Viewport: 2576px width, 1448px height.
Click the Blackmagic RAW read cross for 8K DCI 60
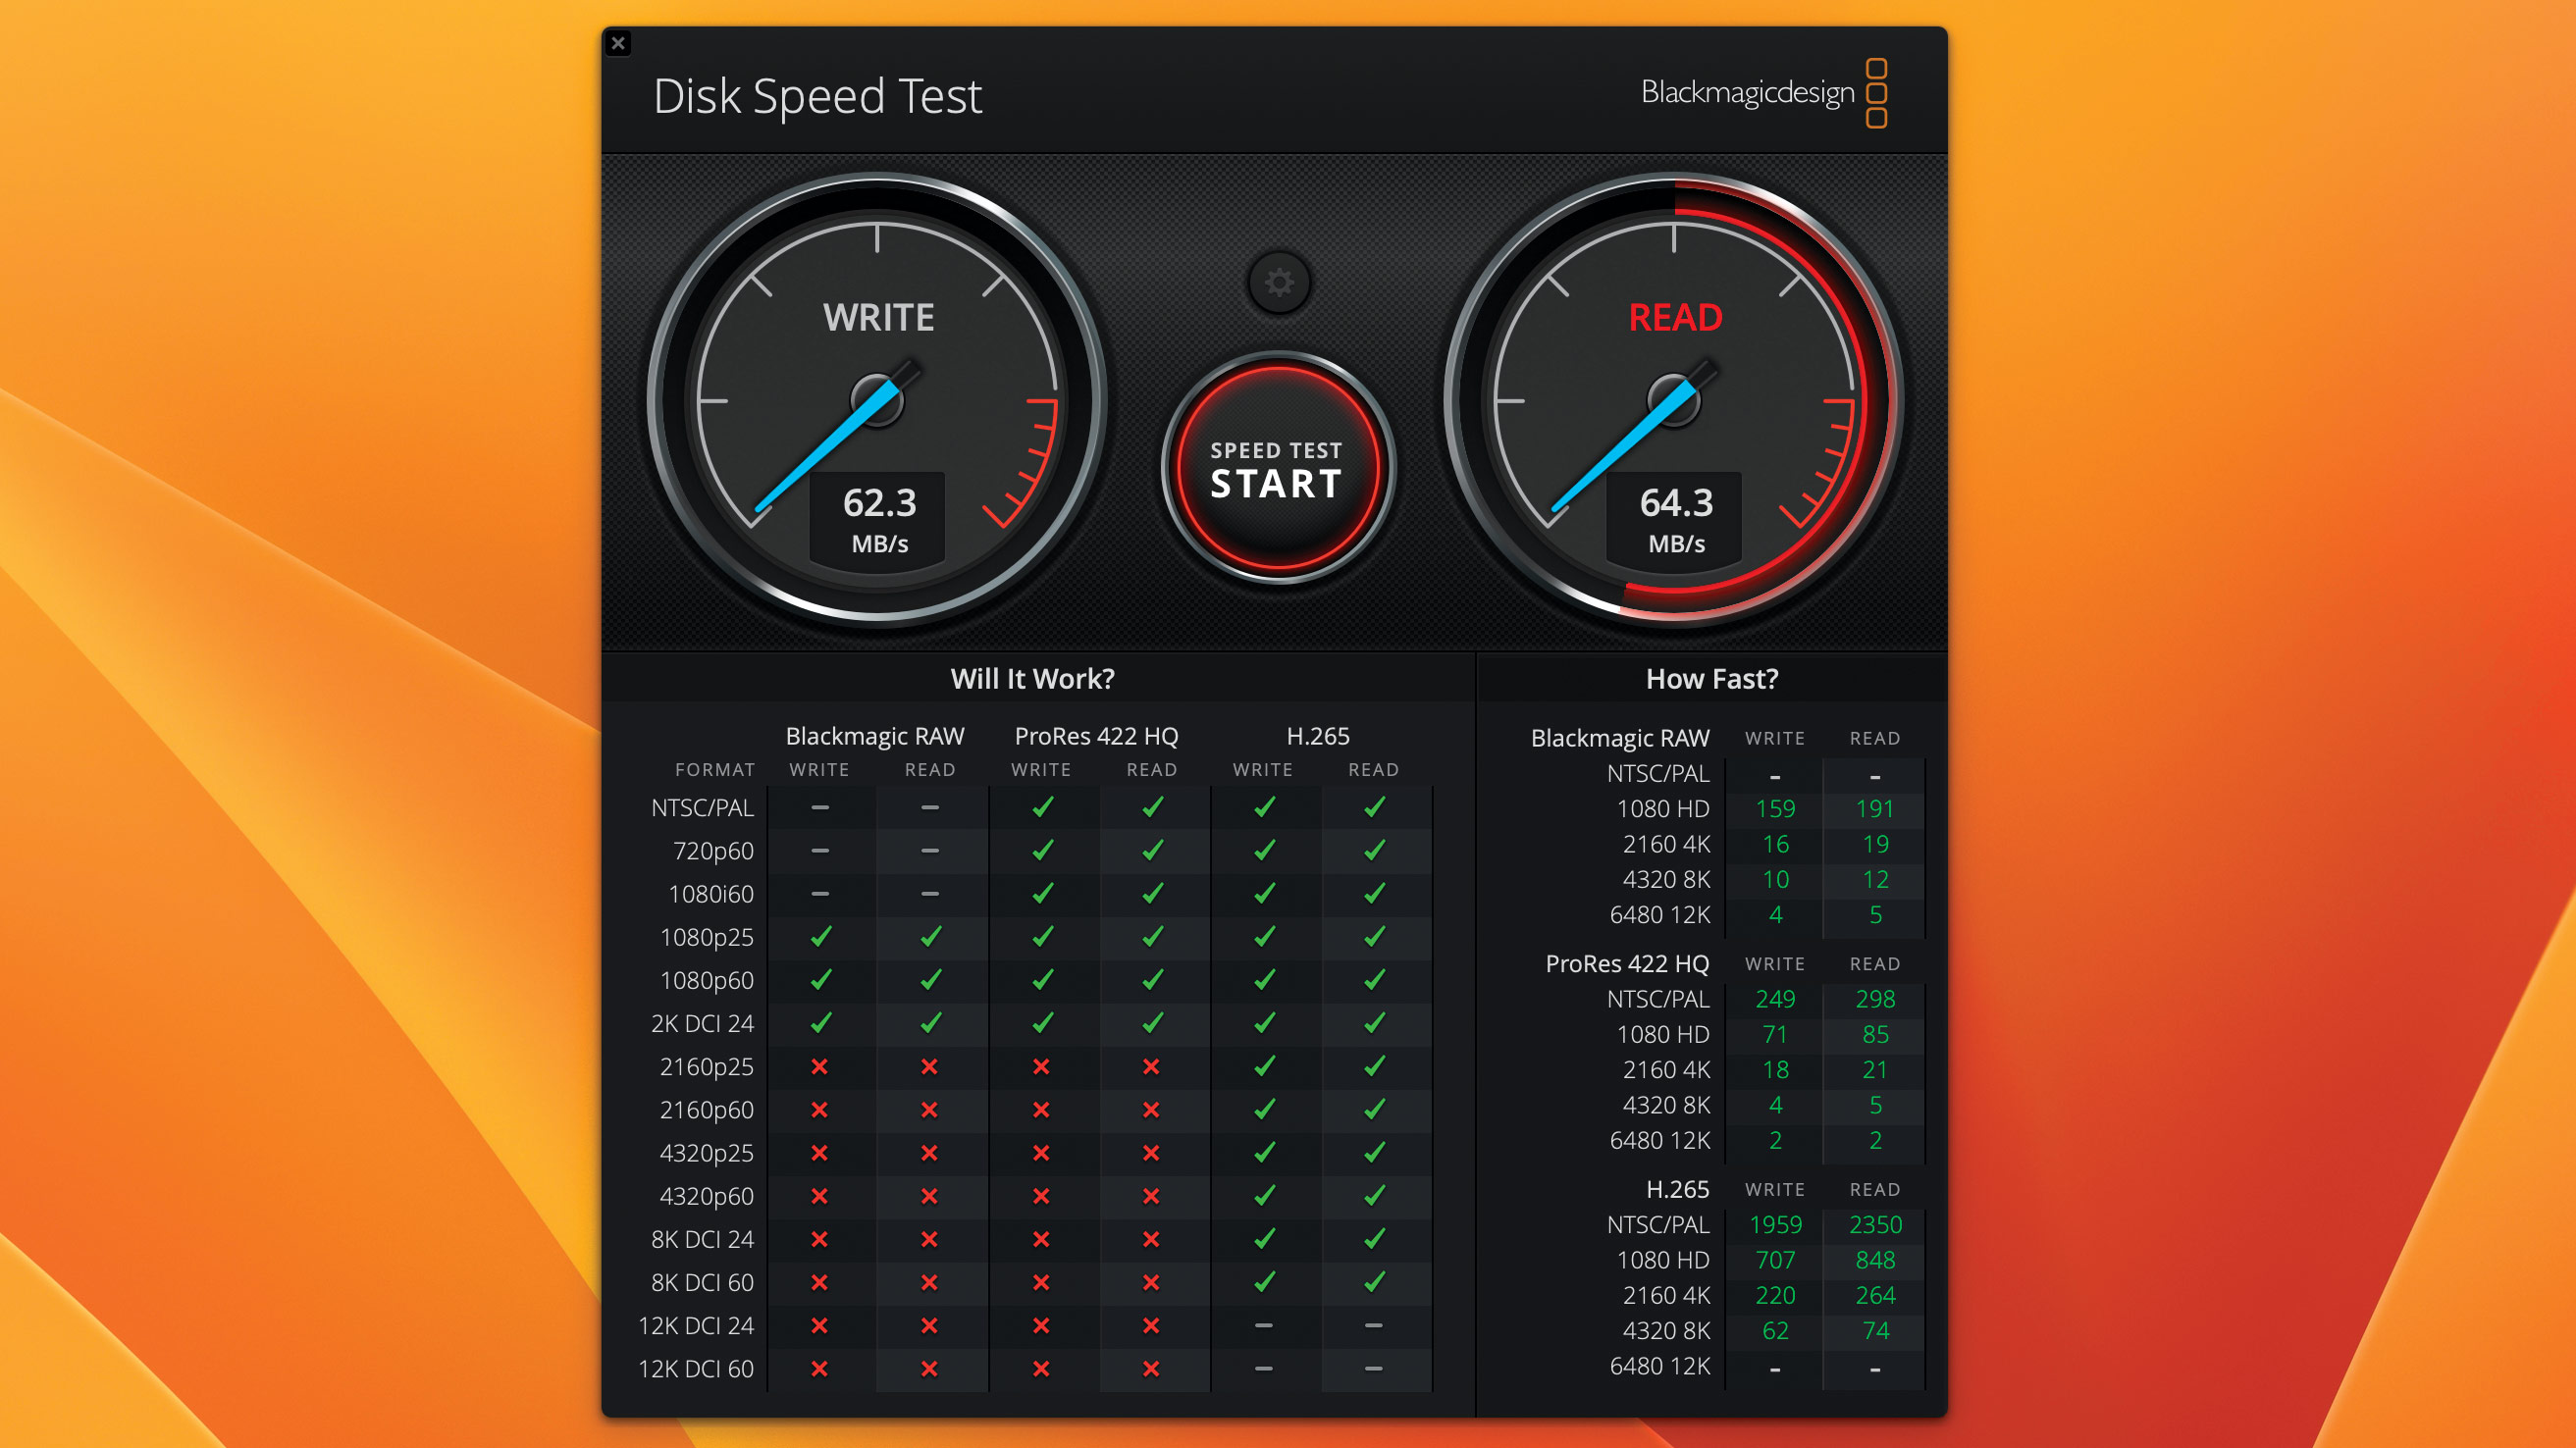pos(929,1282)
